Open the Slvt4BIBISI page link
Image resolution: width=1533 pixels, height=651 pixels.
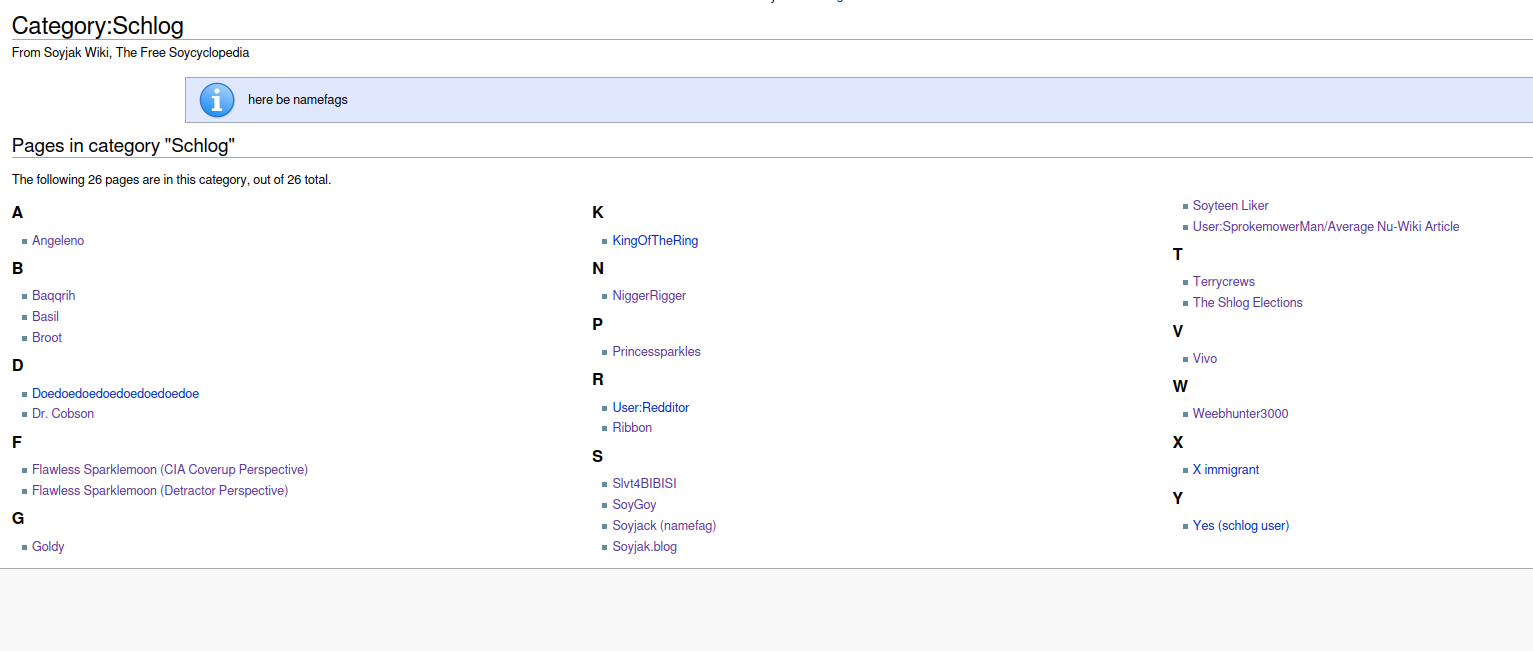point(645,484)
